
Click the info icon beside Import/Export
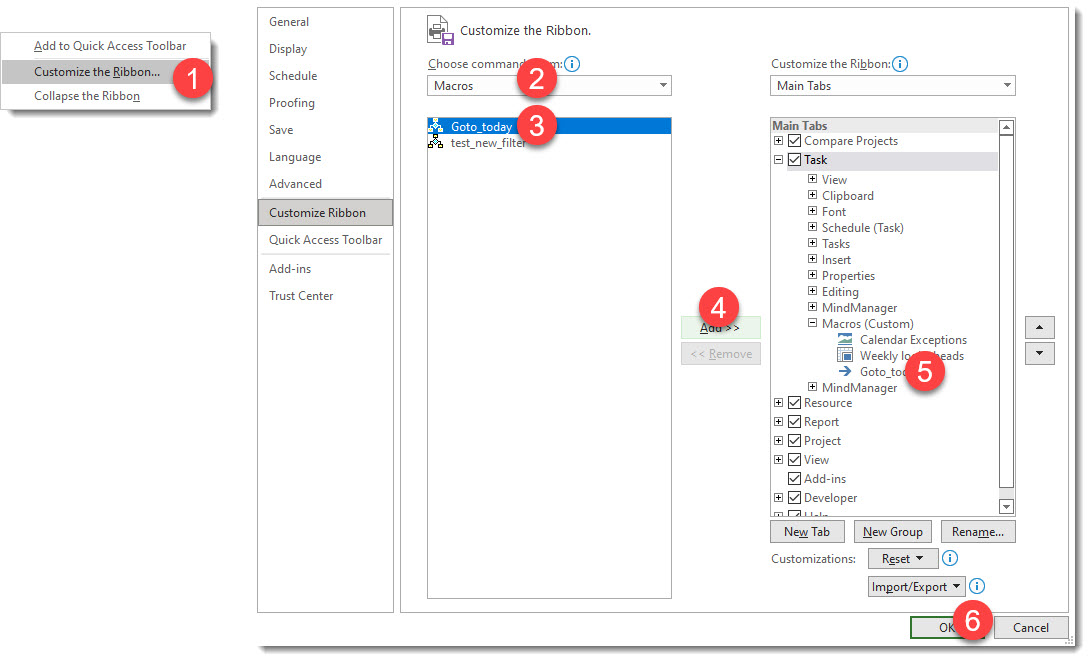coord(977,586)
